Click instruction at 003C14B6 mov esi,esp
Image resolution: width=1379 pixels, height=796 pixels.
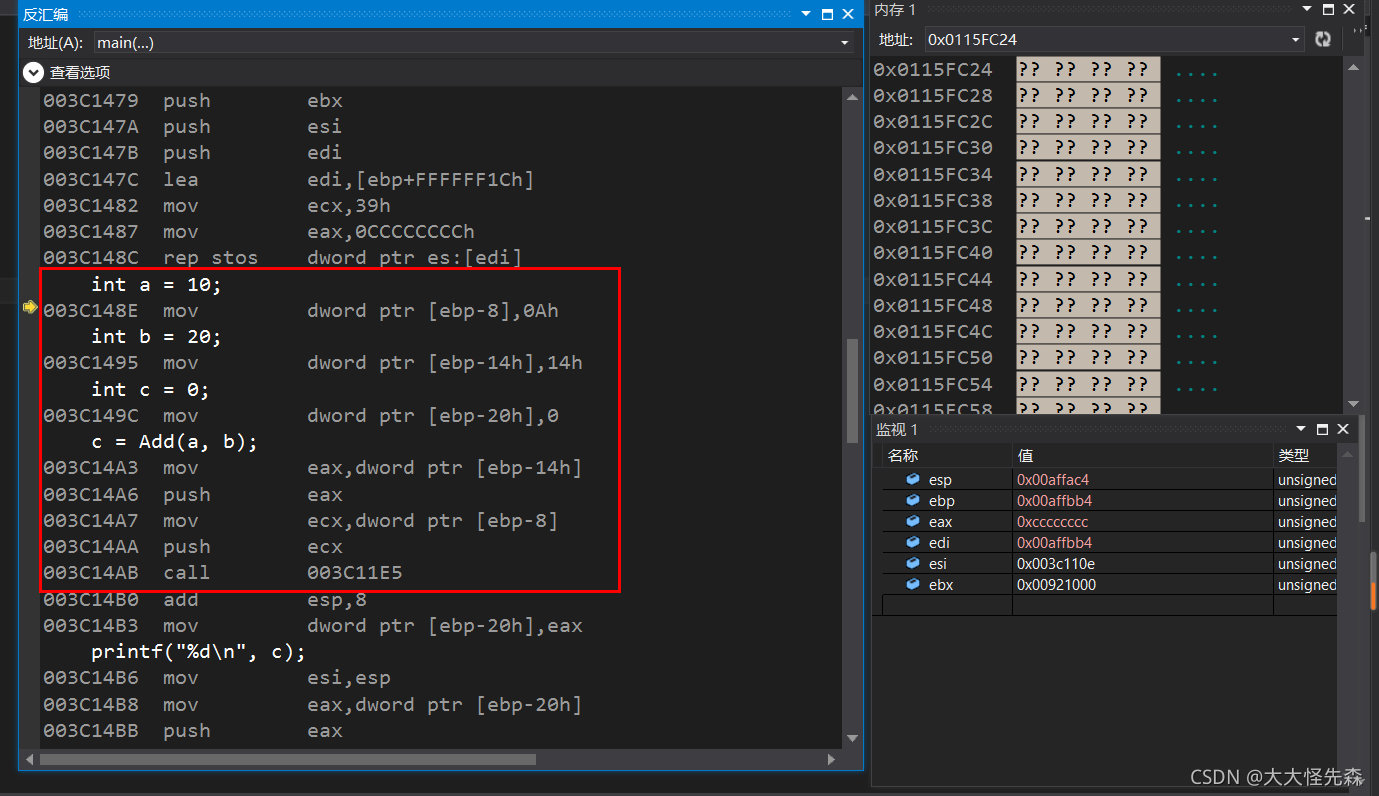click(216, 678)
